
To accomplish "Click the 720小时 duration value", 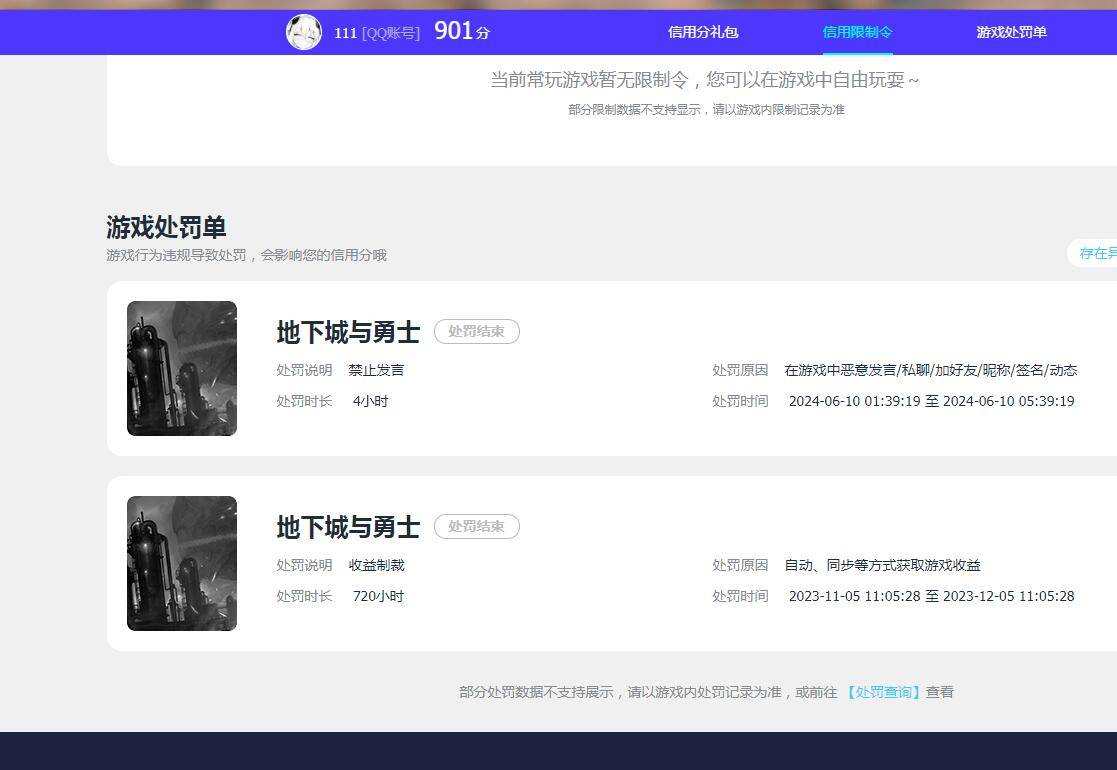I will [378, 596].
